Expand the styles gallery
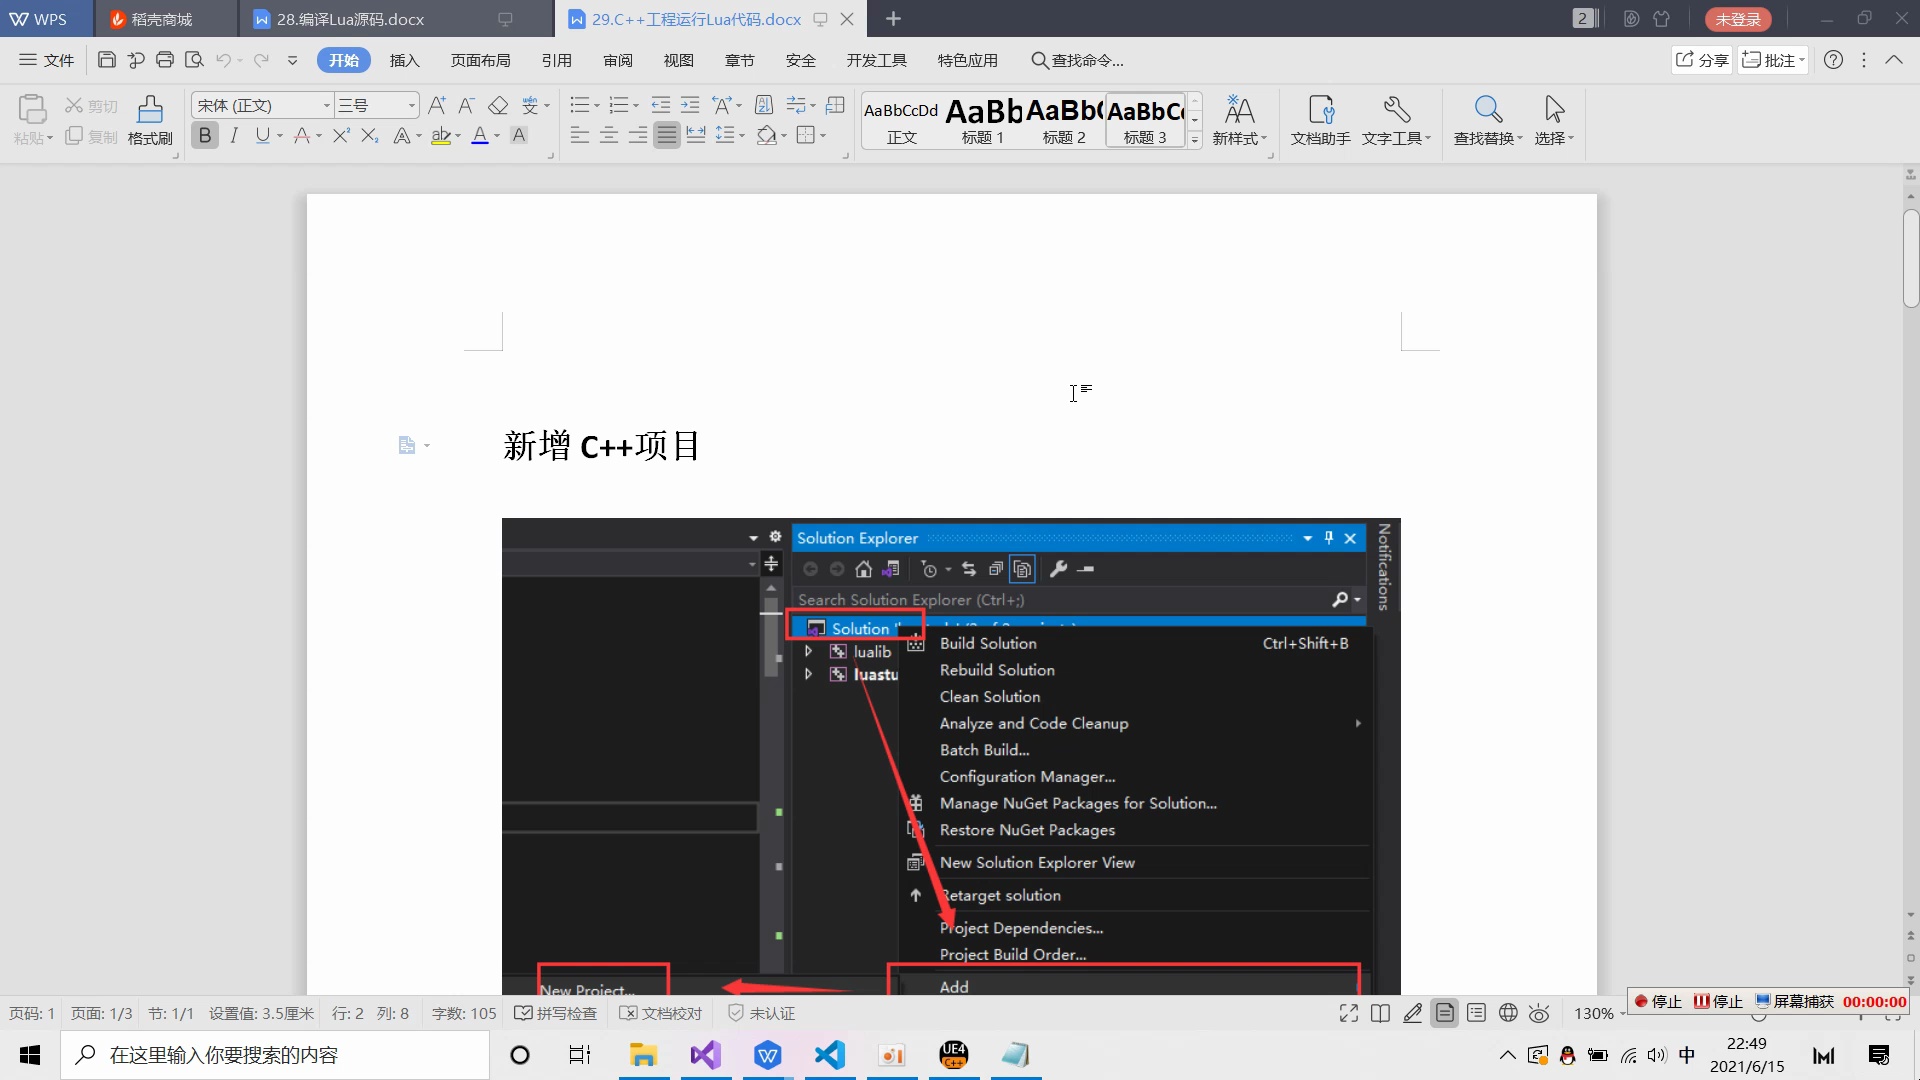Screen dimensions: 1920x1080 coord(1195,140)
